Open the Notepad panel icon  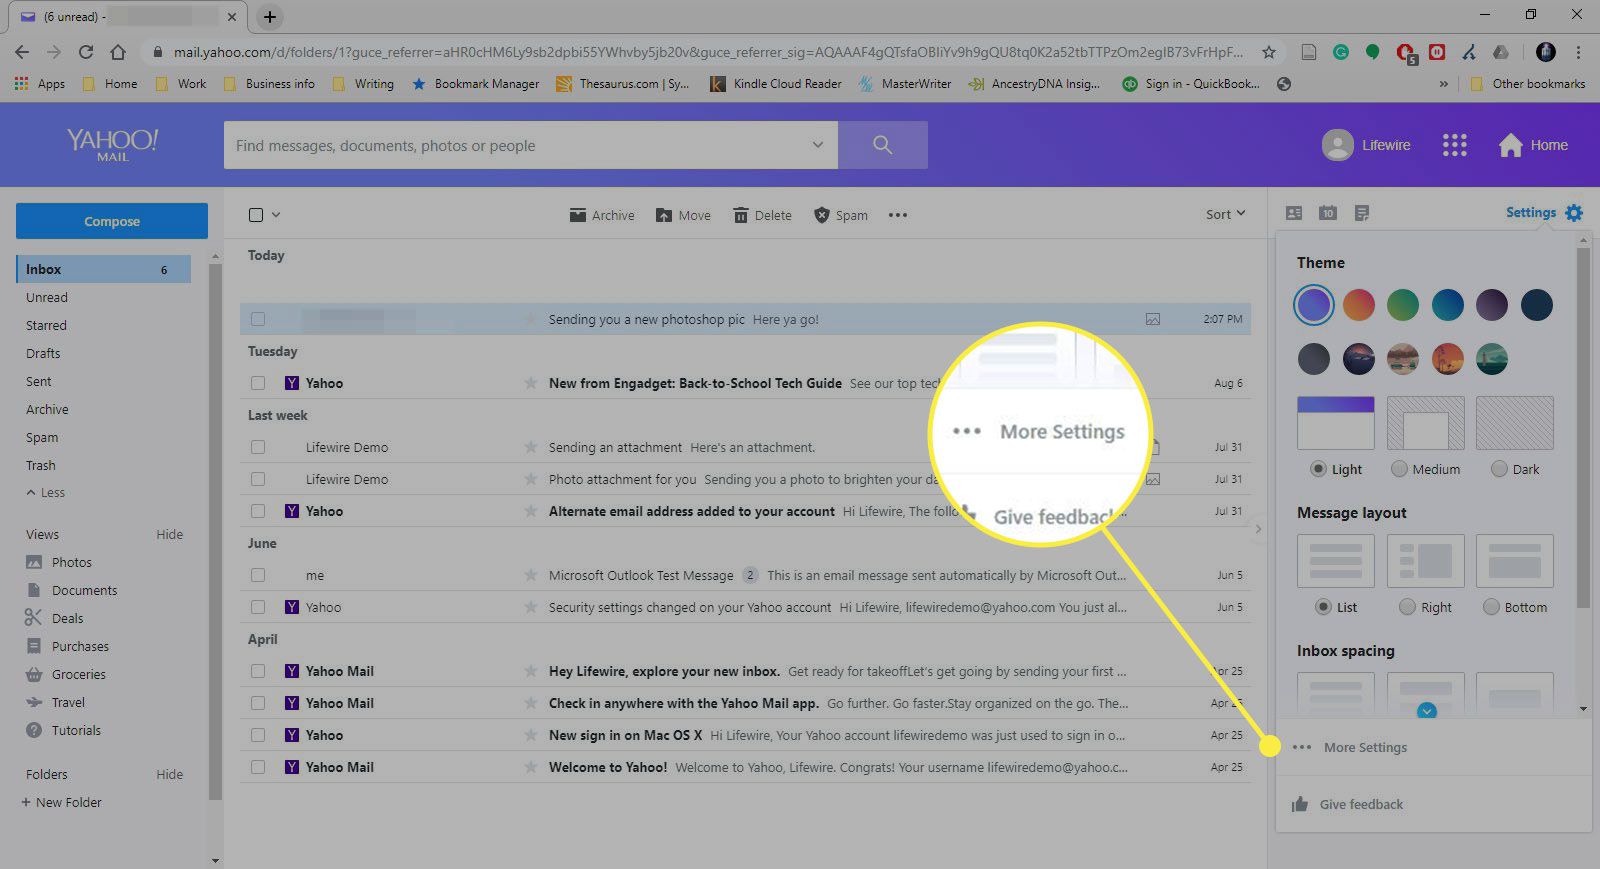click(1362, 213)
